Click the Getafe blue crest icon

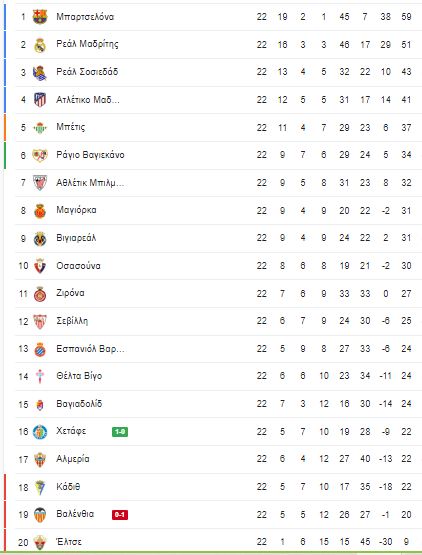(x=40, y=432)
